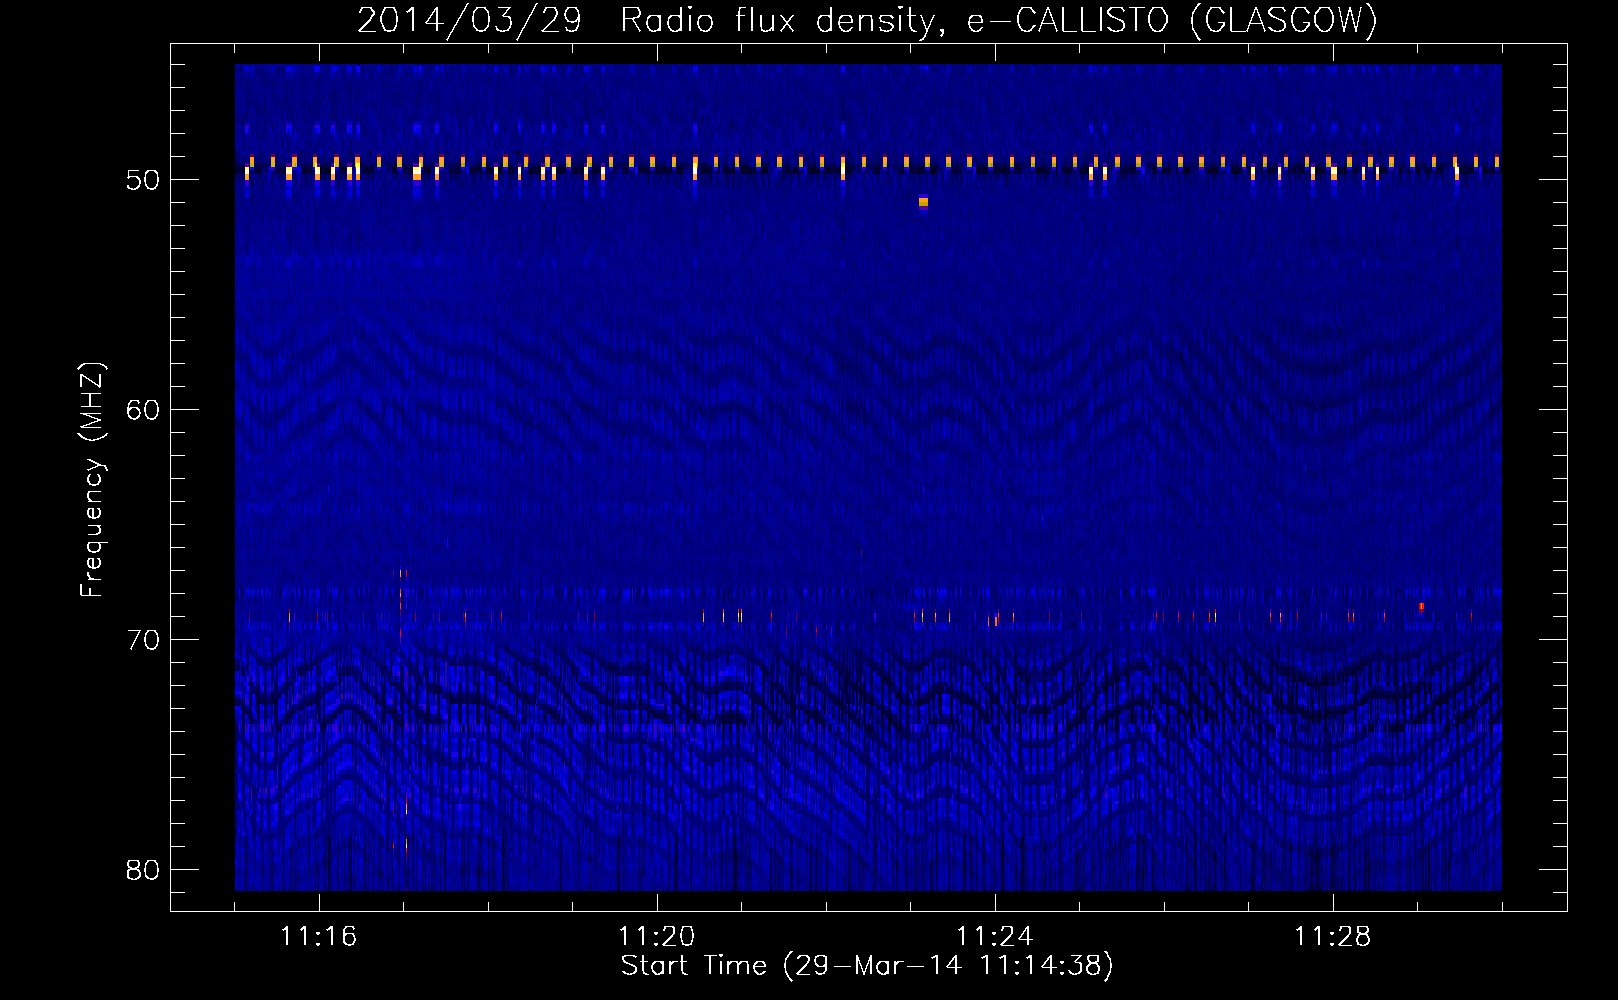The height and width of the screenshot is (1000, 1618).
Task: Click the 60 frequency tick label
Action: click(144, 410)
